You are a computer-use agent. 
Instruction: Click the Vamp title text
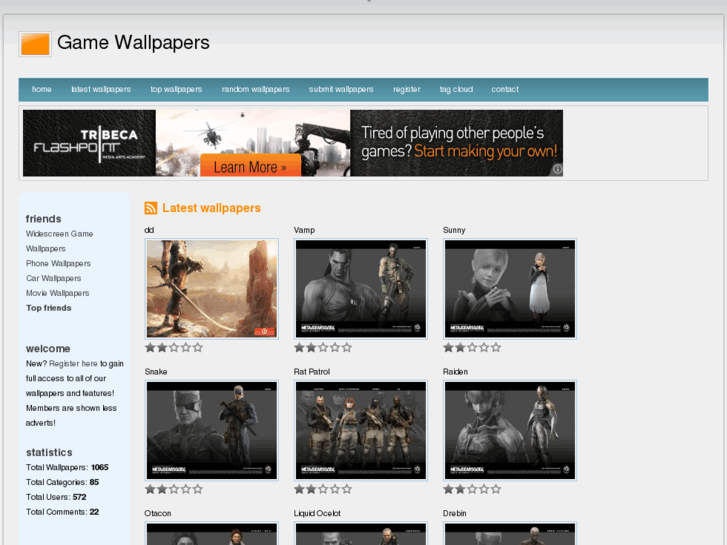coord(304,230)
